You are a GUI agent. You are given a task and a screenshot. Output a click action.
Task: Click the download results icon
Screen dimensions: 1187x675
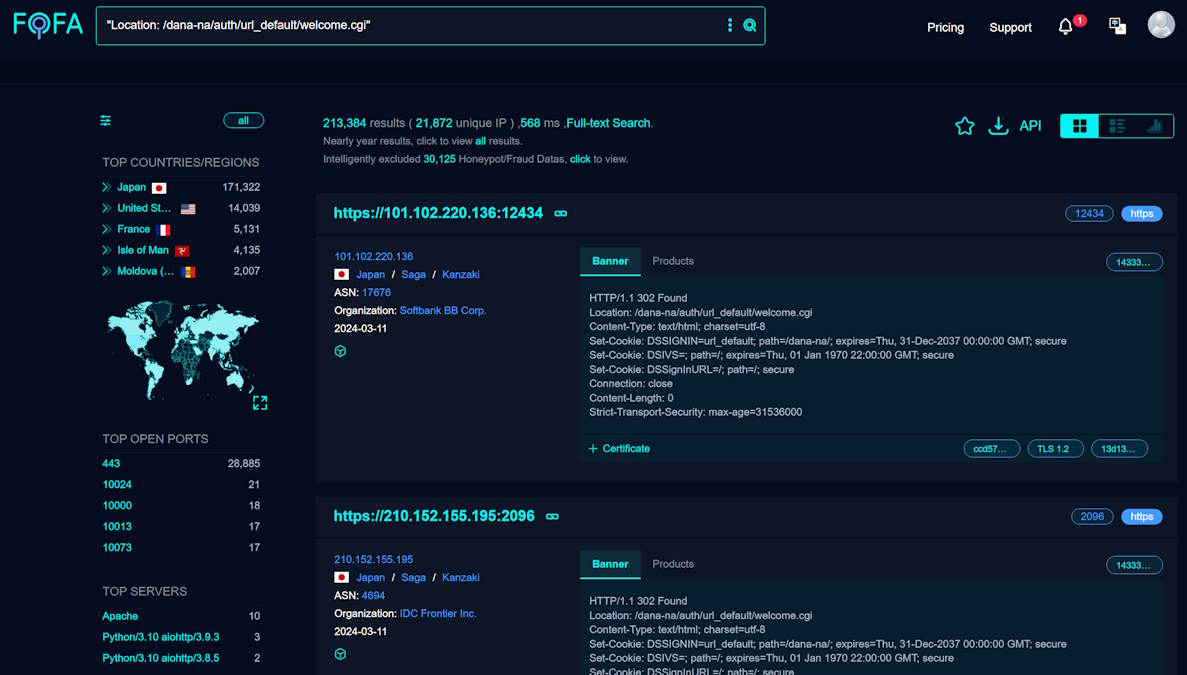click(x=998, y=126)
